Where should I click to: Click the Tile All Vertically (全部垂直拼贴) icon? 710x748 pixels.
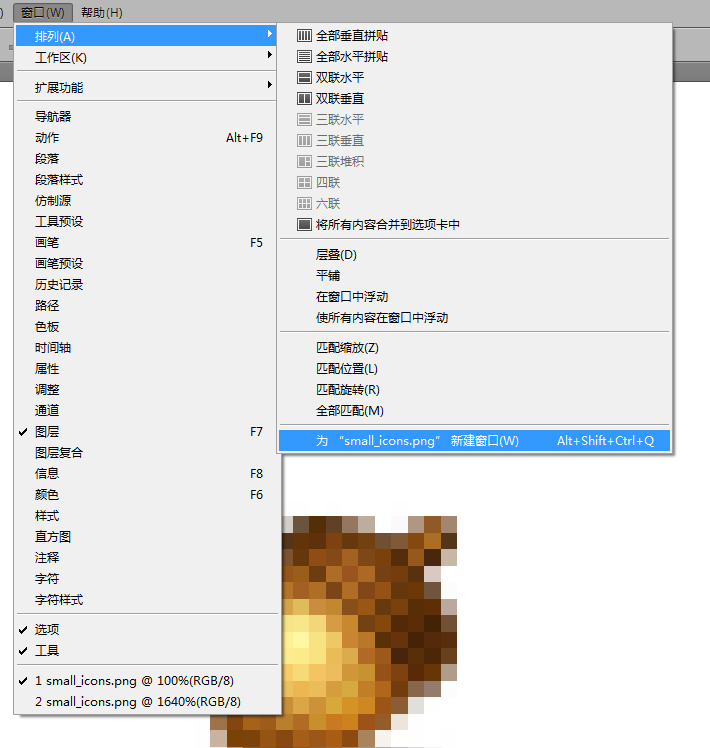click(305, 36)
